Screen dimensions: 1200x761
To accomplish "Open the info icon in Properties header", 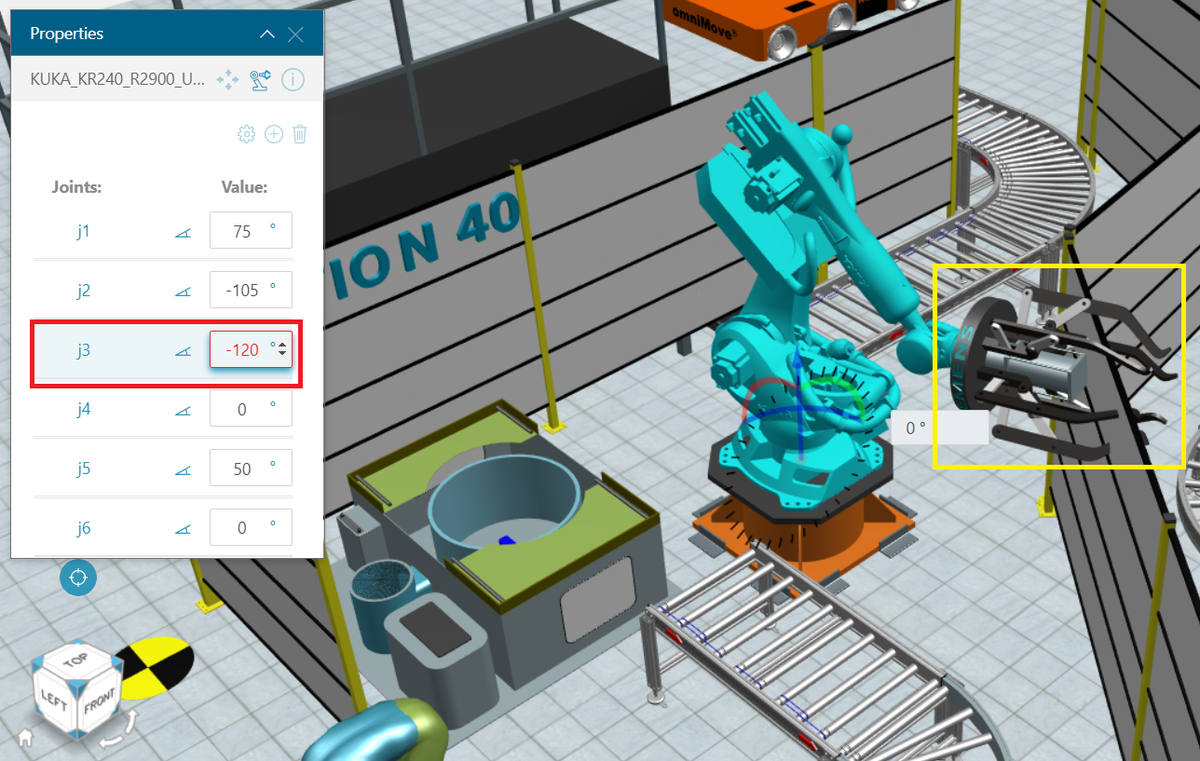I will click(x=292, y=80).
